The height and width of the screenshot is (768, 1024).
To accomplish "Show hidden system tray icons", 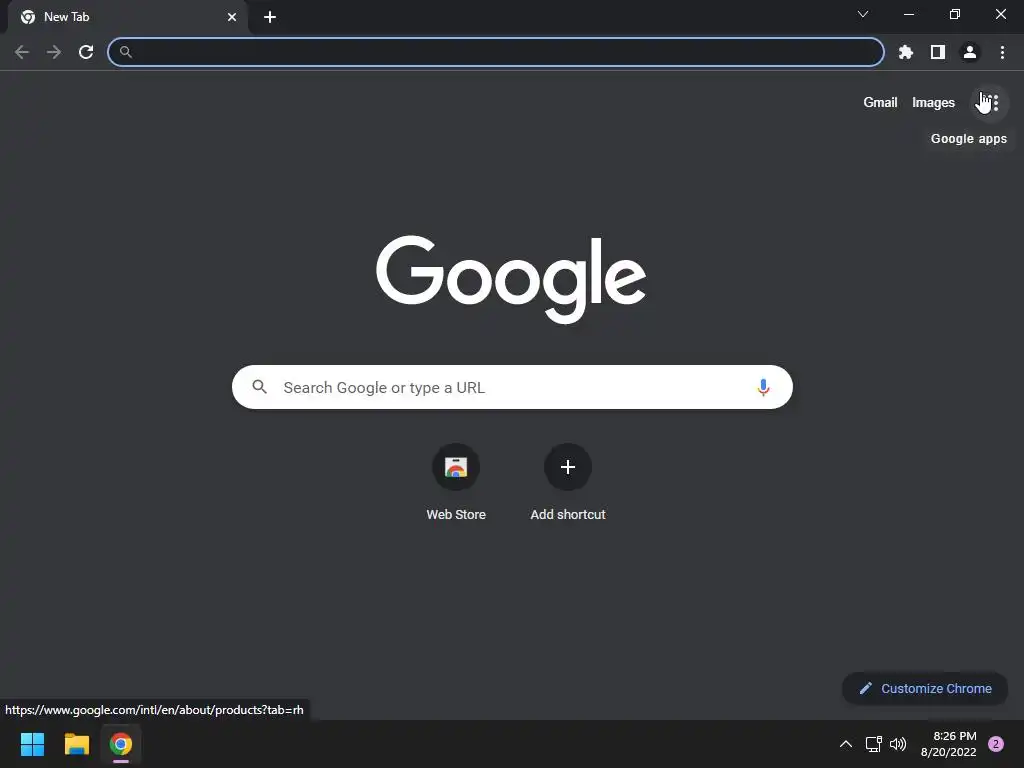I will [x=846, y=744].
